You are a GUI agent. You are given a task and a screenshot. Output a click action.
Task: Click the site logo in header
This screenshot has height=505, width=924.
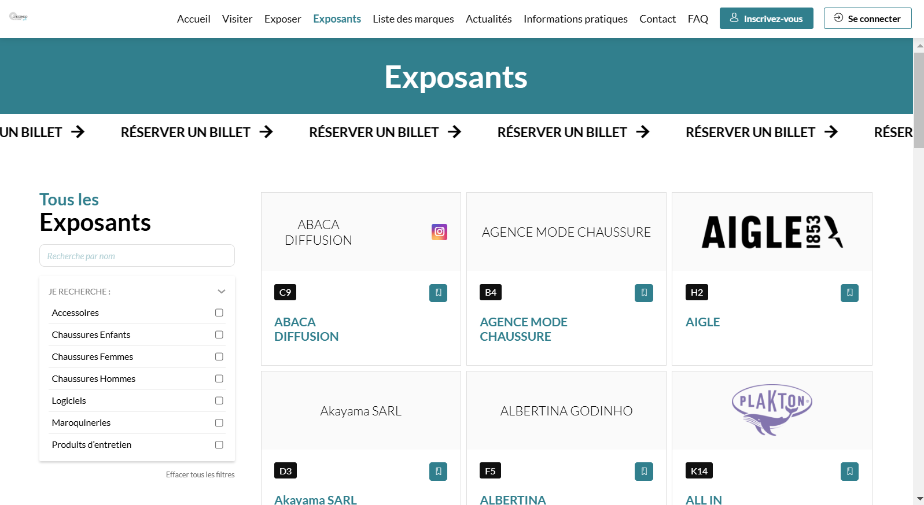[18, 16]
